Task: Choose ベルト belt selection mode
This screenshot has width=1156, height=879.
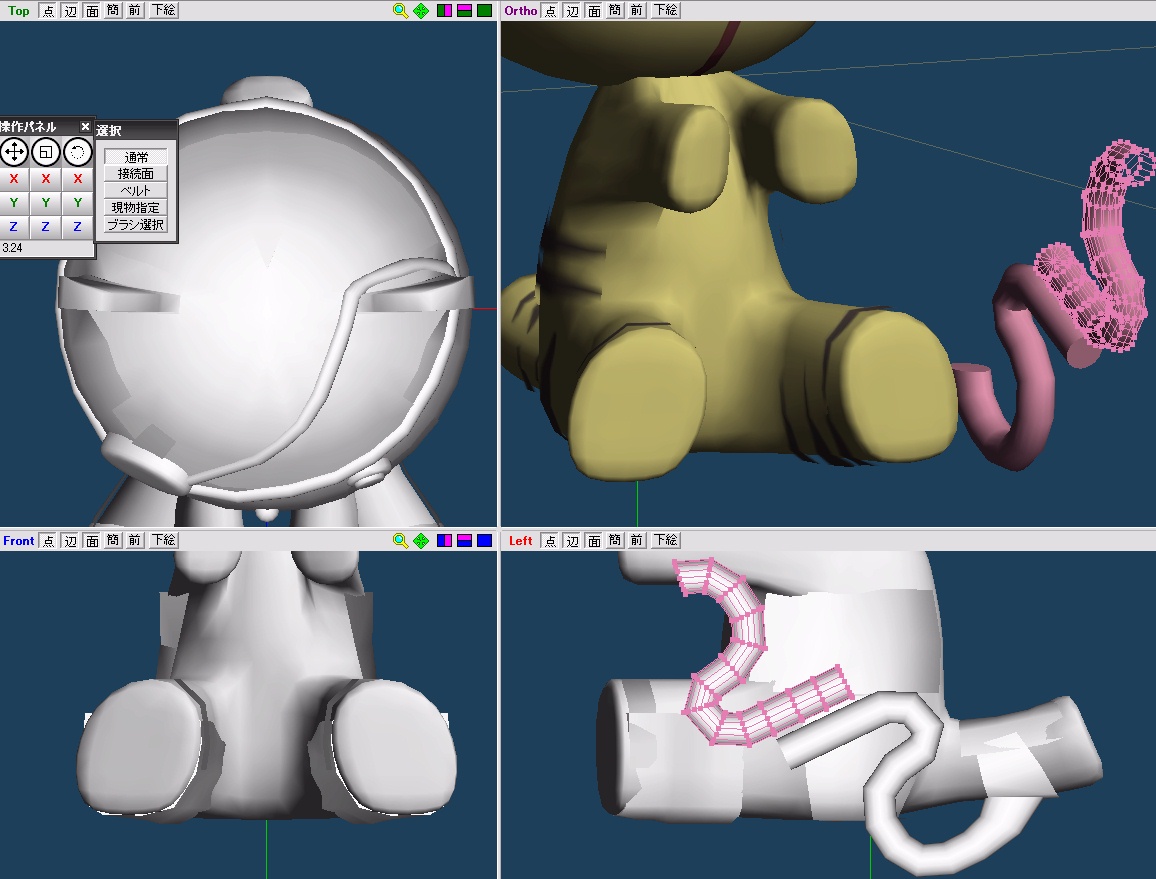Action: 135,191
